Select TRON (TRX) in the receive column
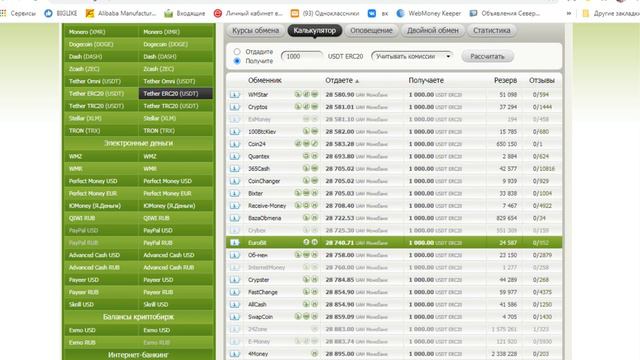Screen dimensions: 640x360 [176, 131]
